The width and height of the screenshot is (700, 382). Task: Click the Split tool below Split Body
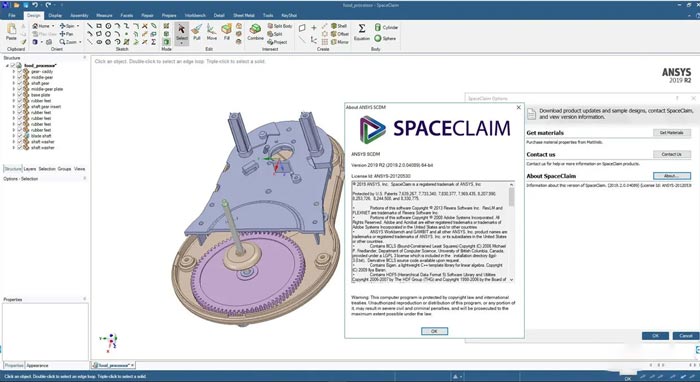pyautogui.click(x=275, y=34)
